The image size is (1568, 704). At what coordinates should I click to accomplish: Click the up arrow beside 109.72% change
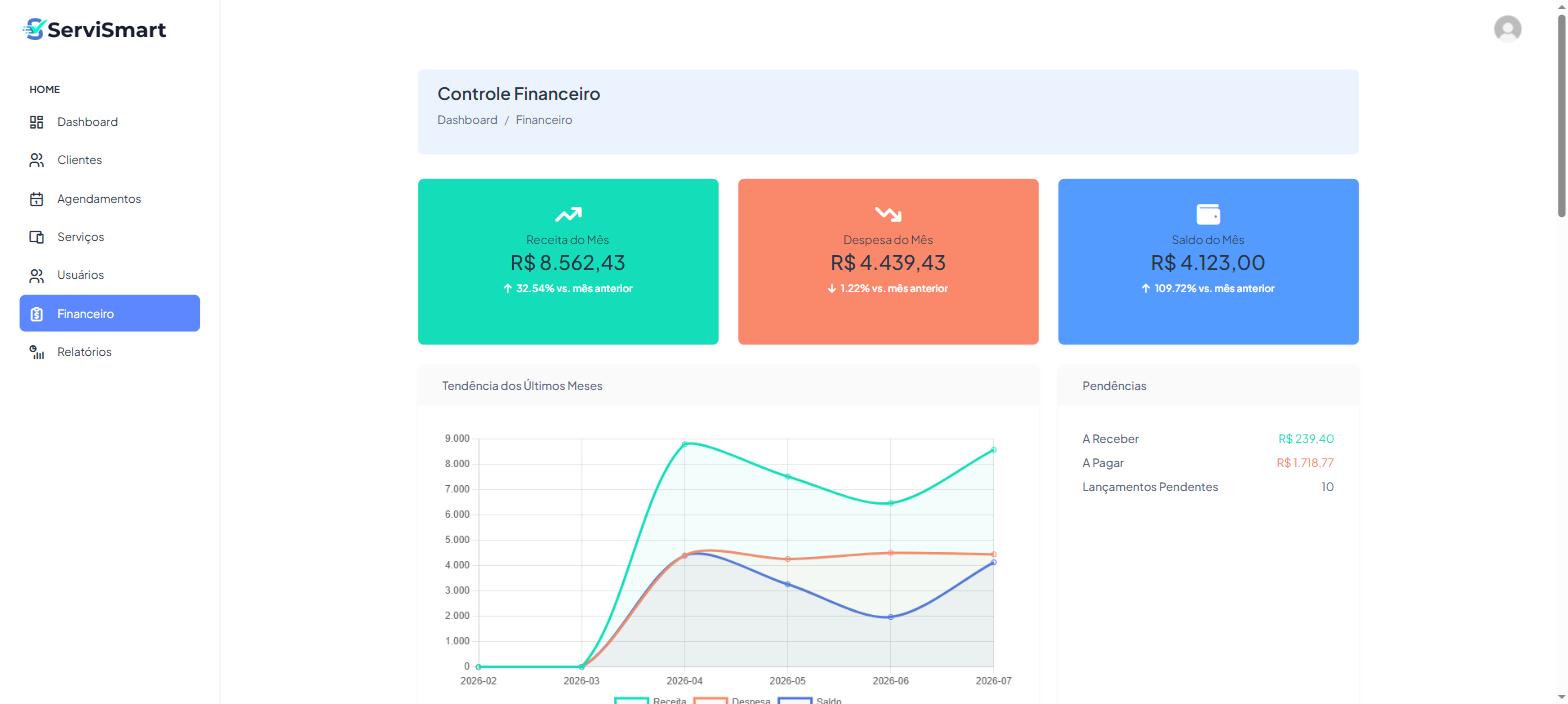coord(1146,288)
